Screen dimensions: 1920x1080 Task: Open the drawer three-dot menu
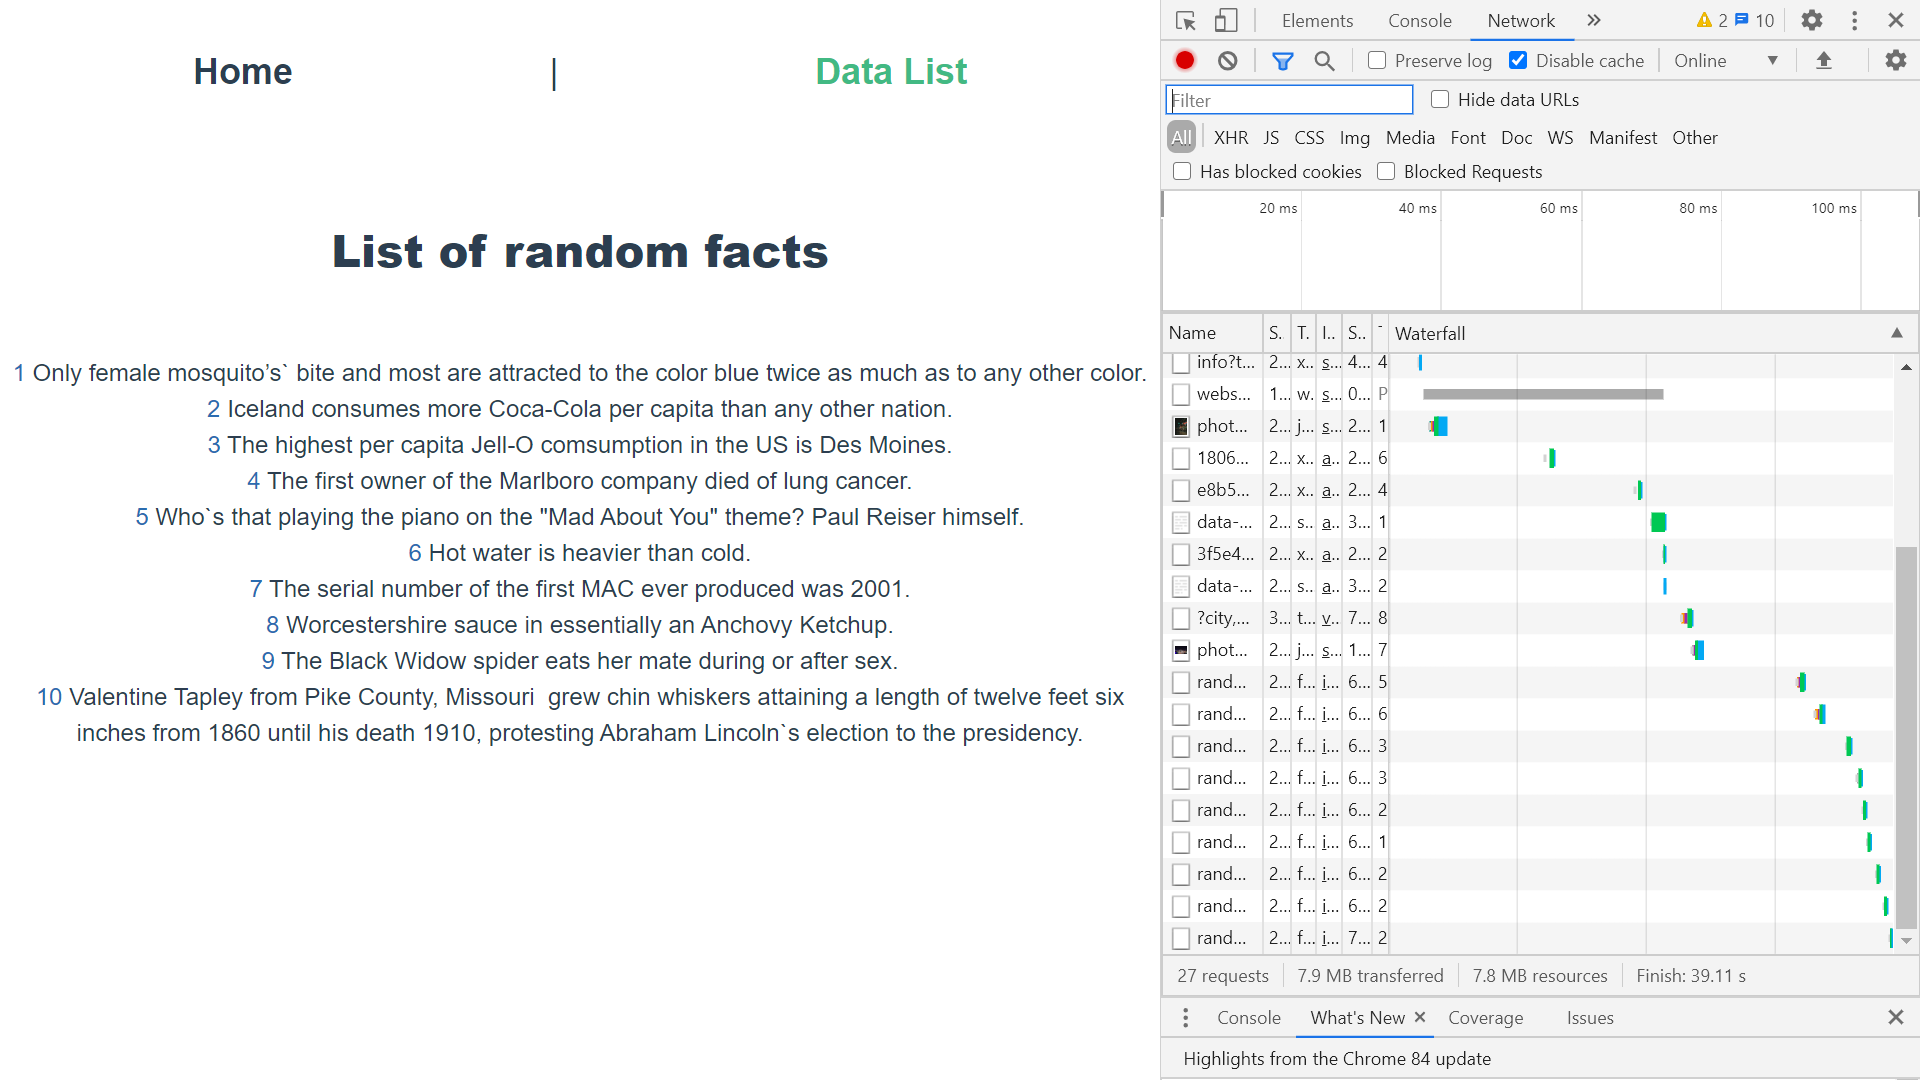tap(1185, 1018)
